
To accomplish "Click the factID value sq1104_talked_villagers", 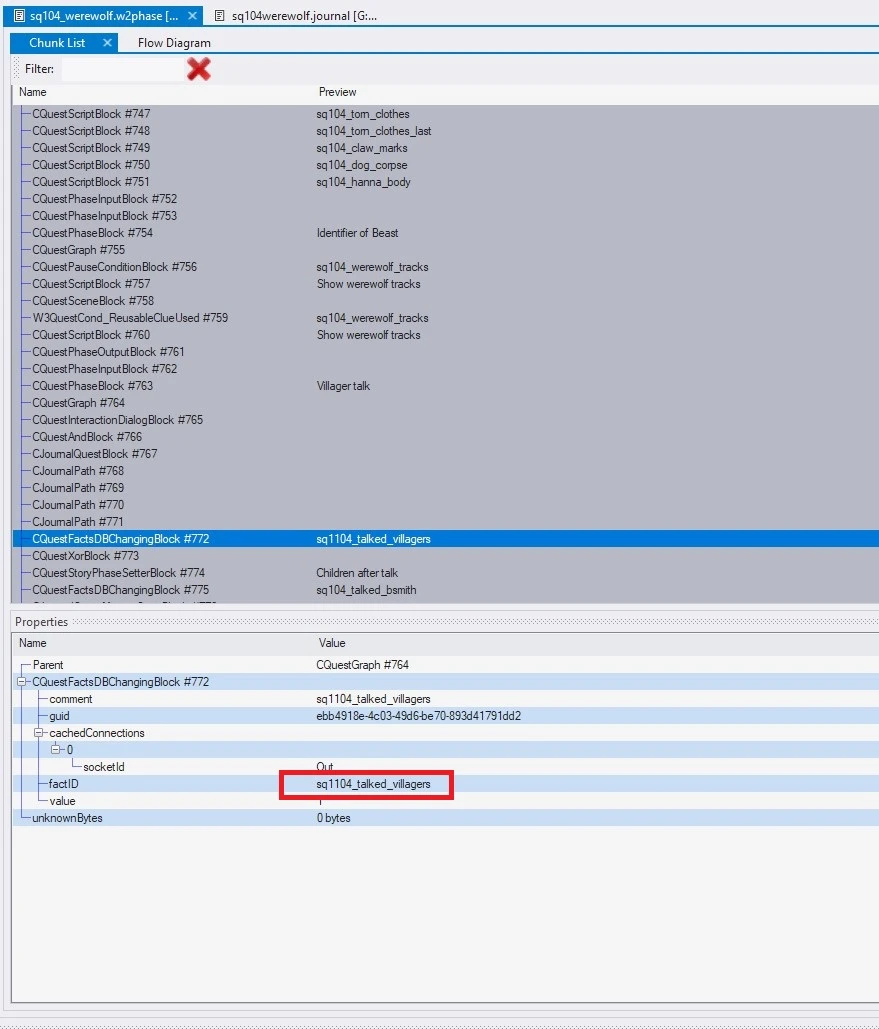I will click(374, 784).
